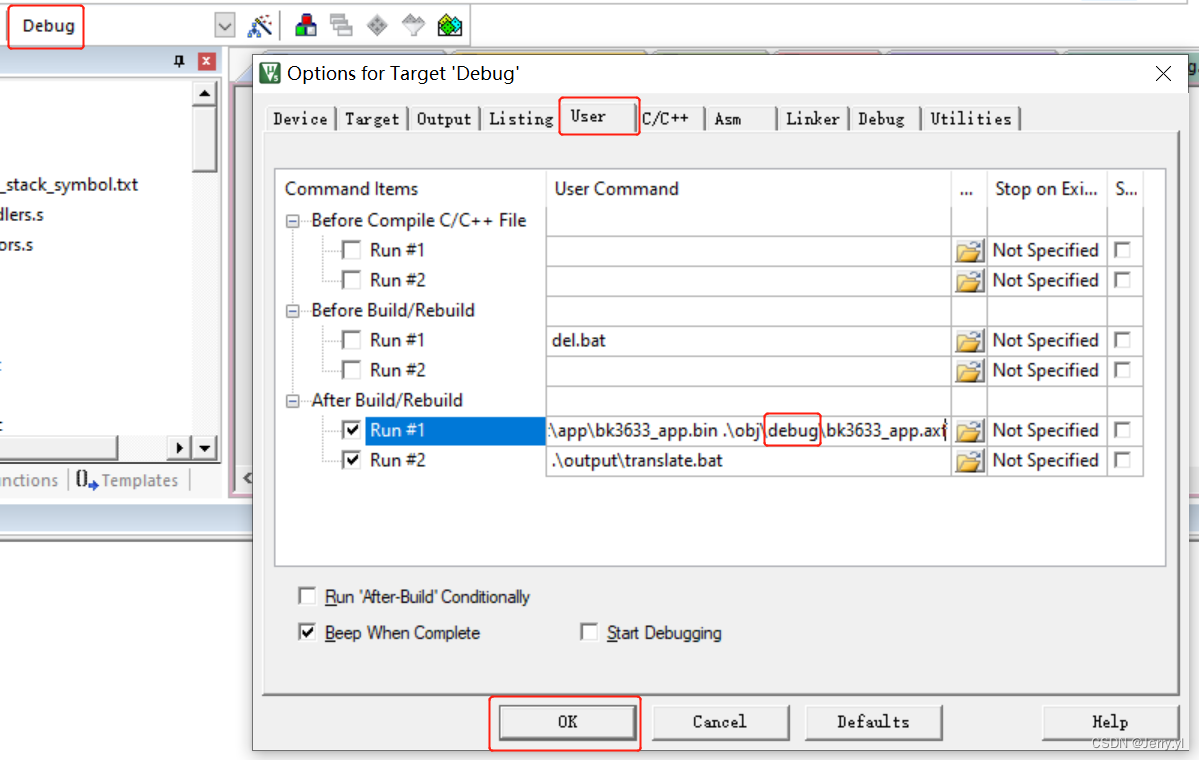This screenshot has width=1199, height=760.
Task: Open Options for Target magic wand icon
Action: pos(260,26)
